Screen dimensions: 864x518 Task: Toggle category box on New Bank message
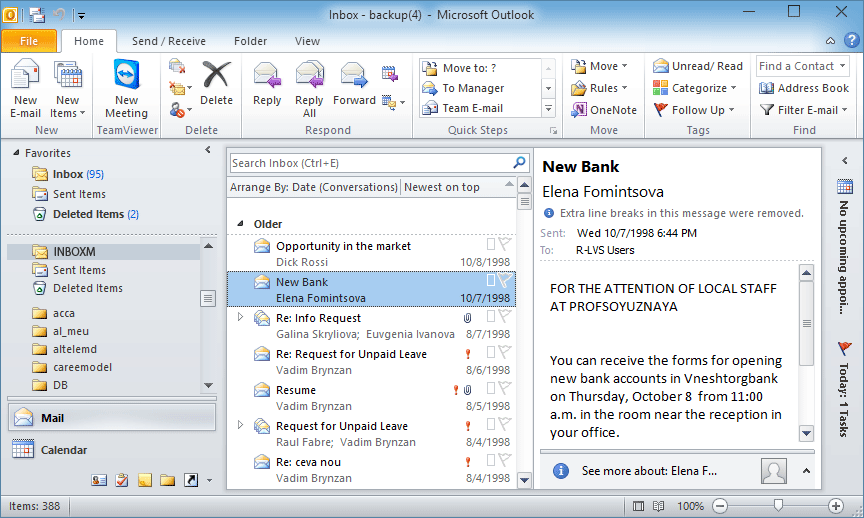(x=490, y=280)
